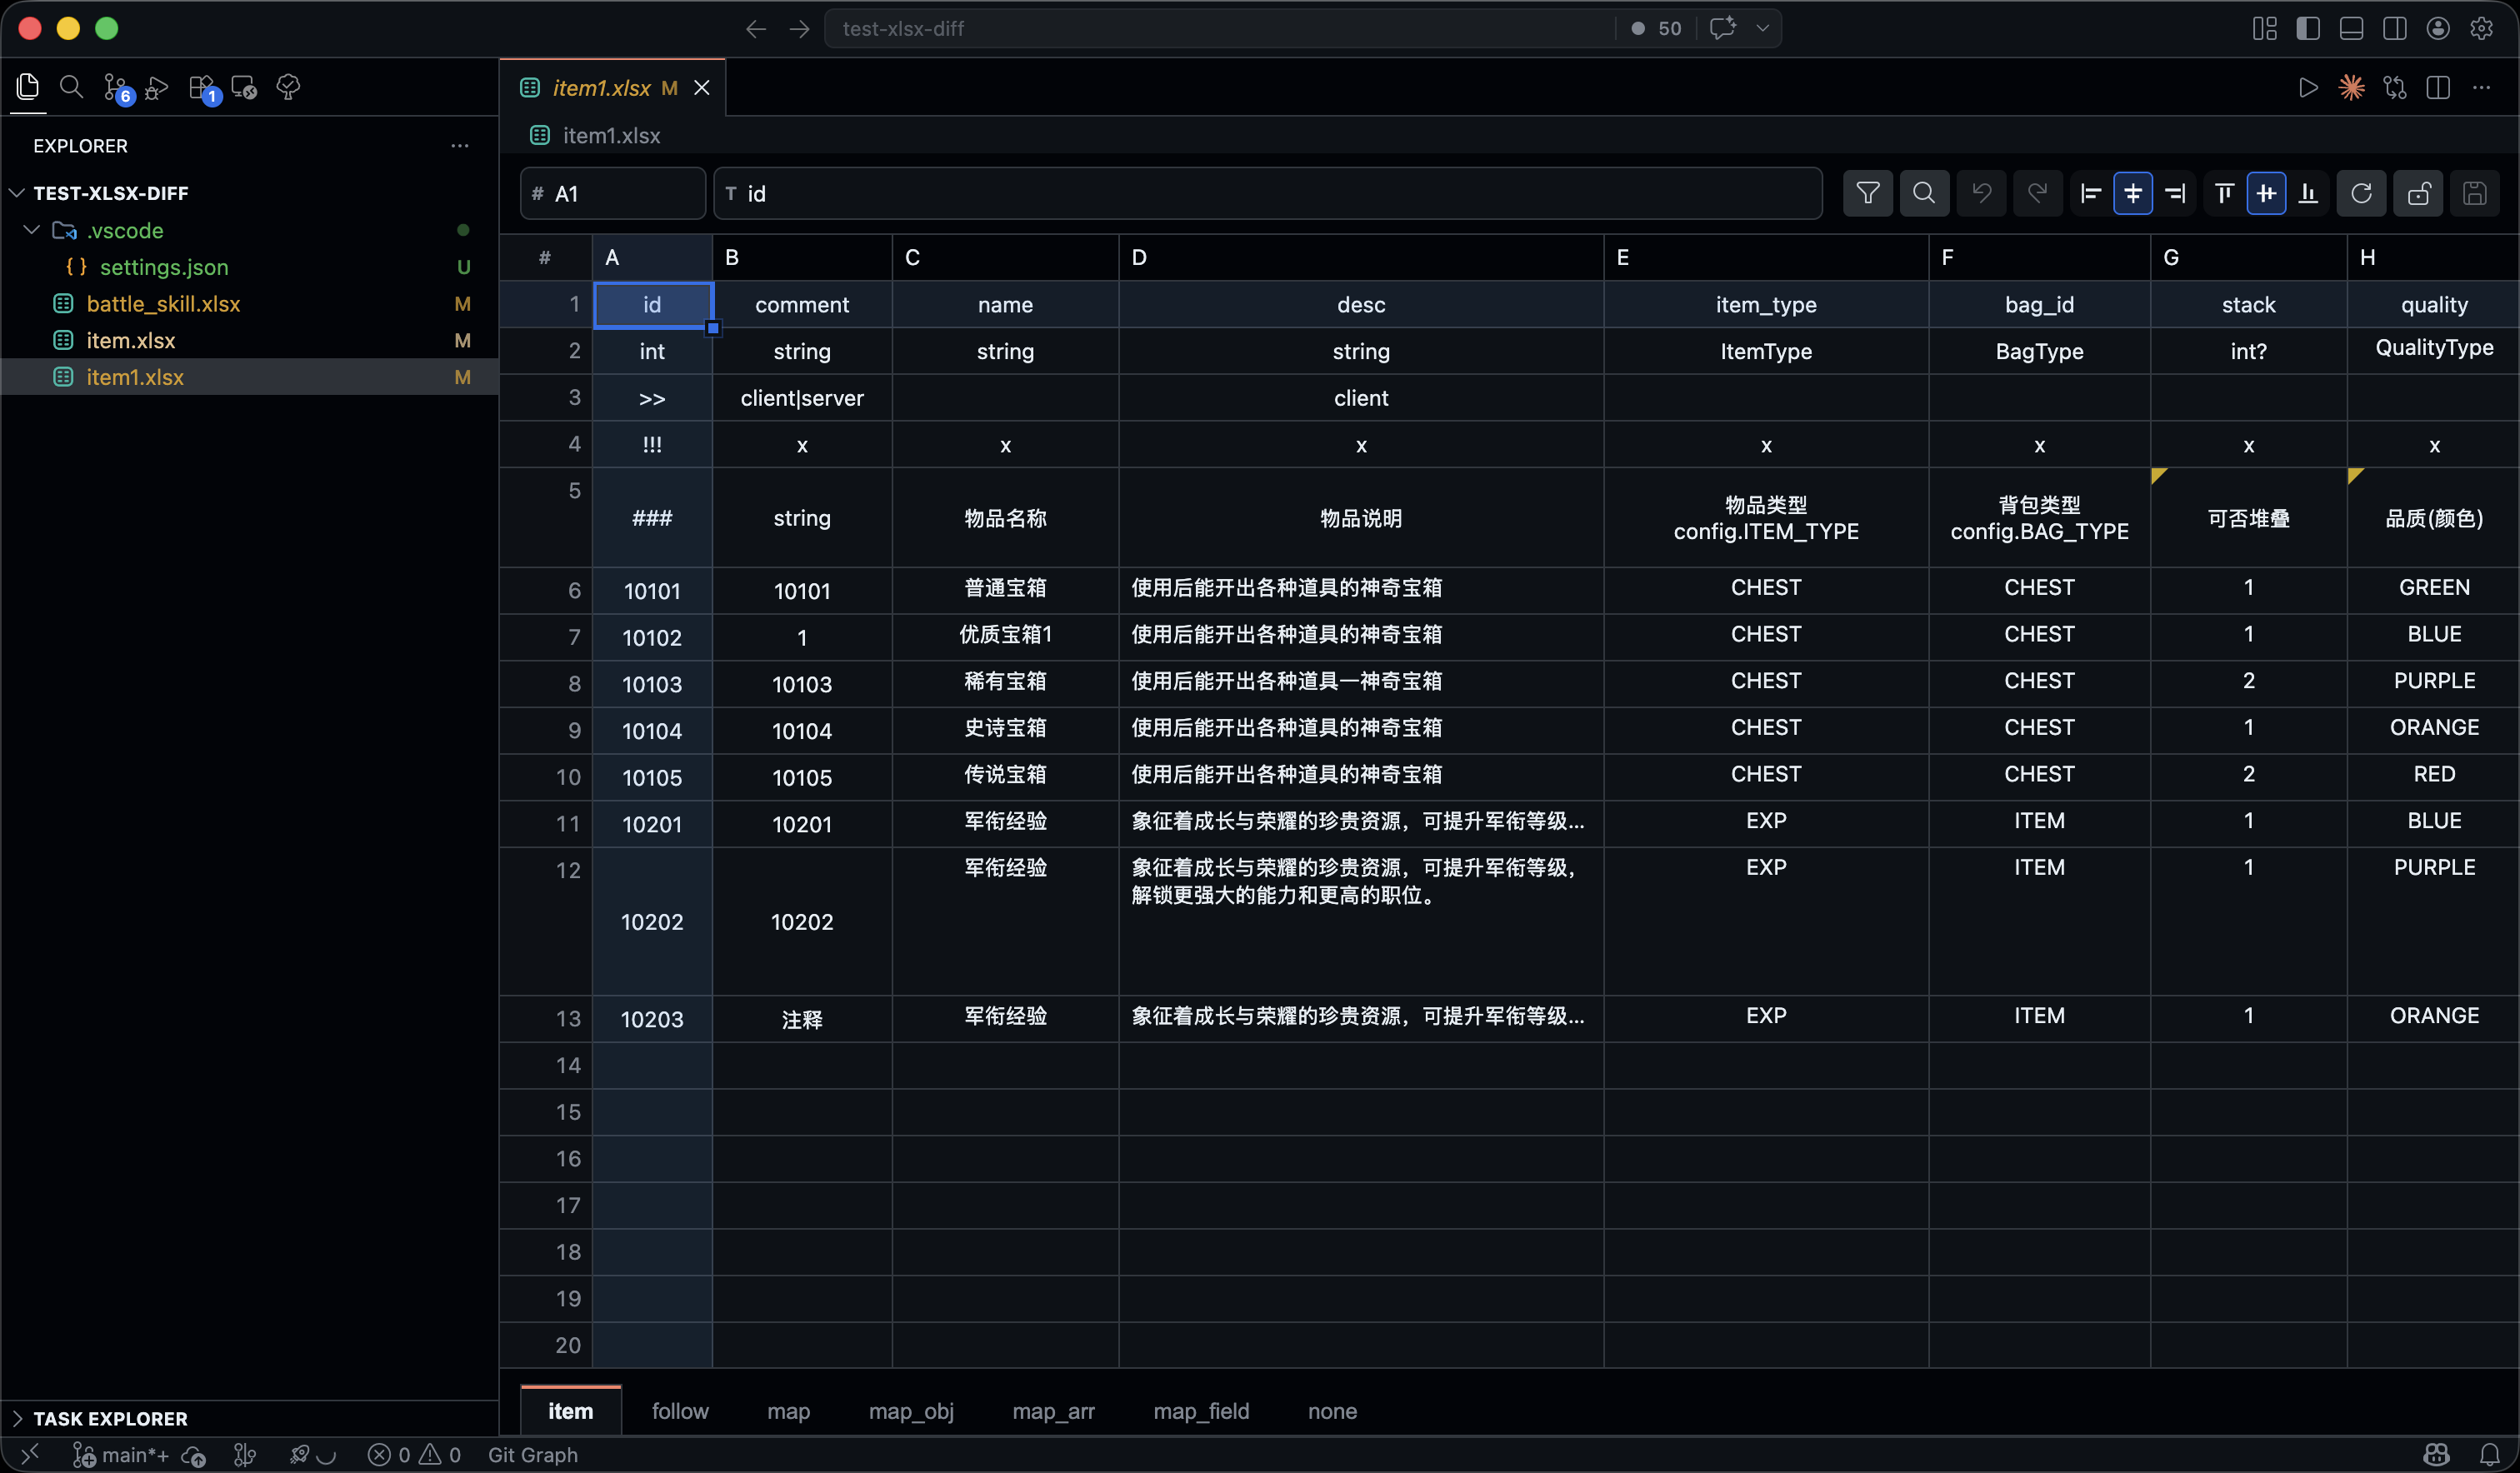
Task: Click the save floppy disk icon
Action: tap(2474, 193)
